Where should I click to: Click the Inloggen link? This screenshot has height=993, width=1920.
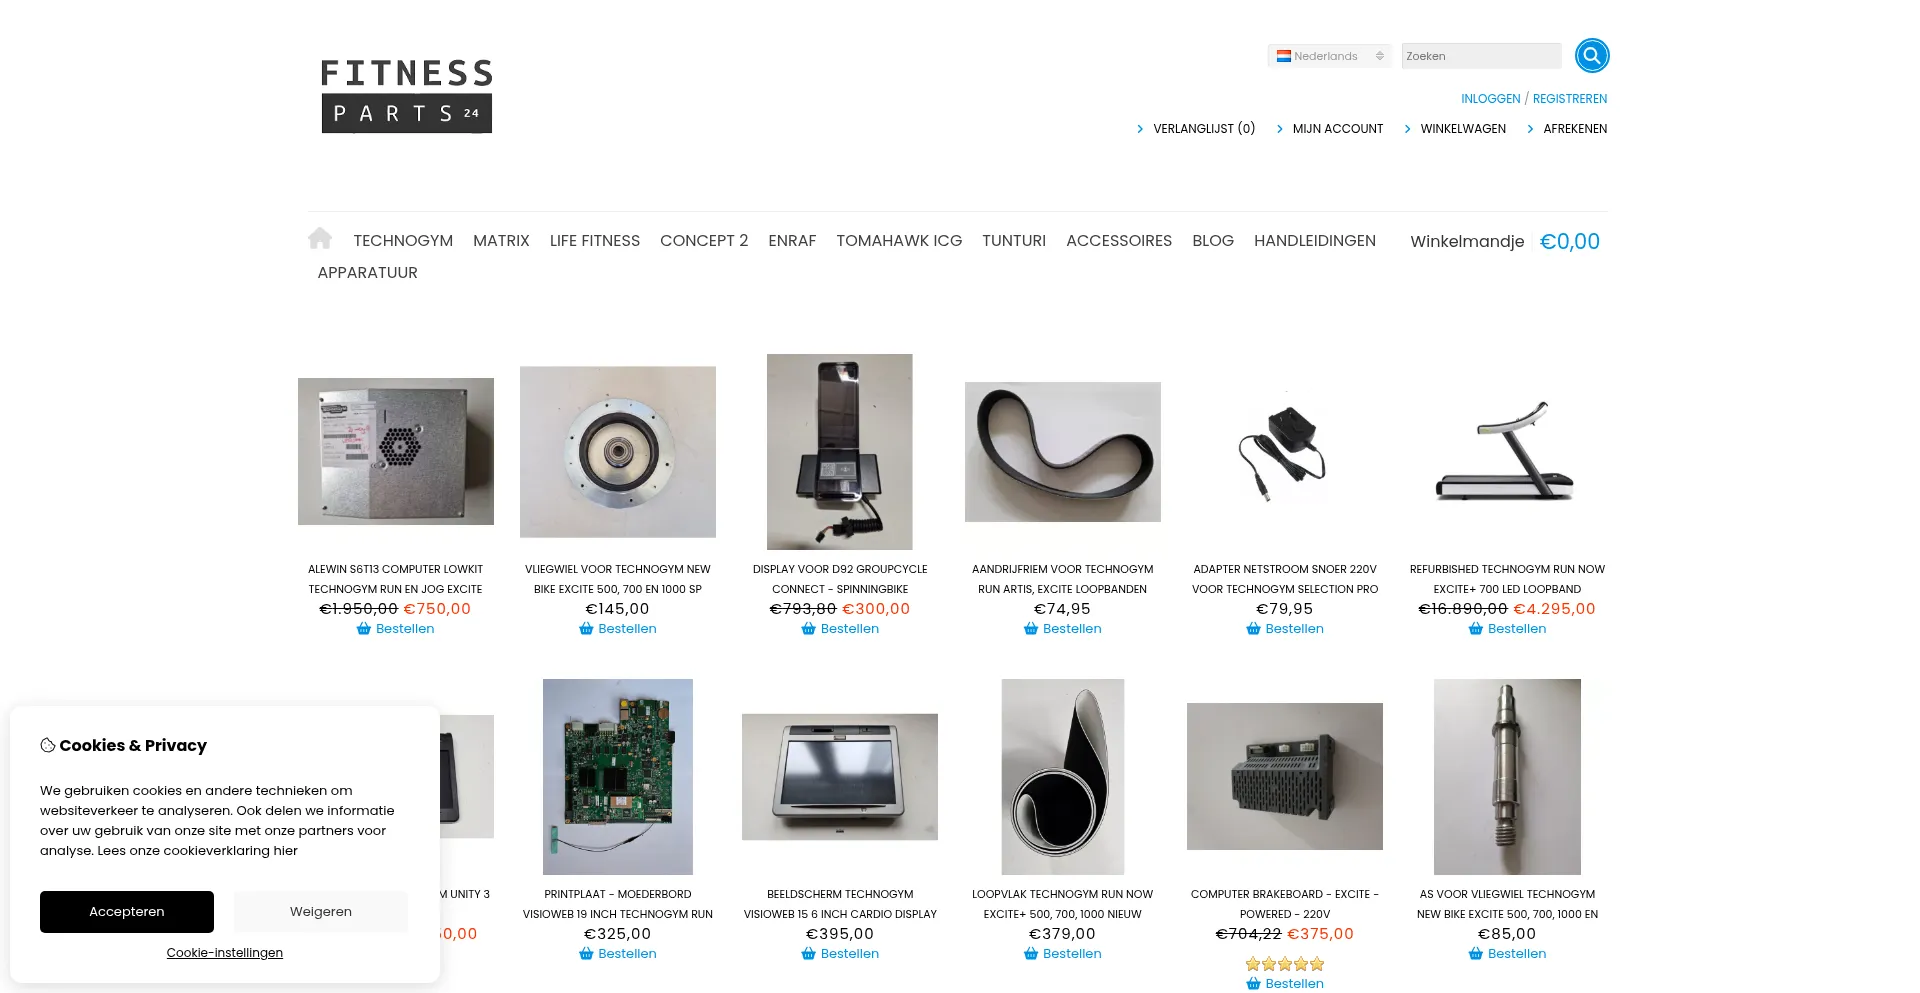(x=1490, y=99)
